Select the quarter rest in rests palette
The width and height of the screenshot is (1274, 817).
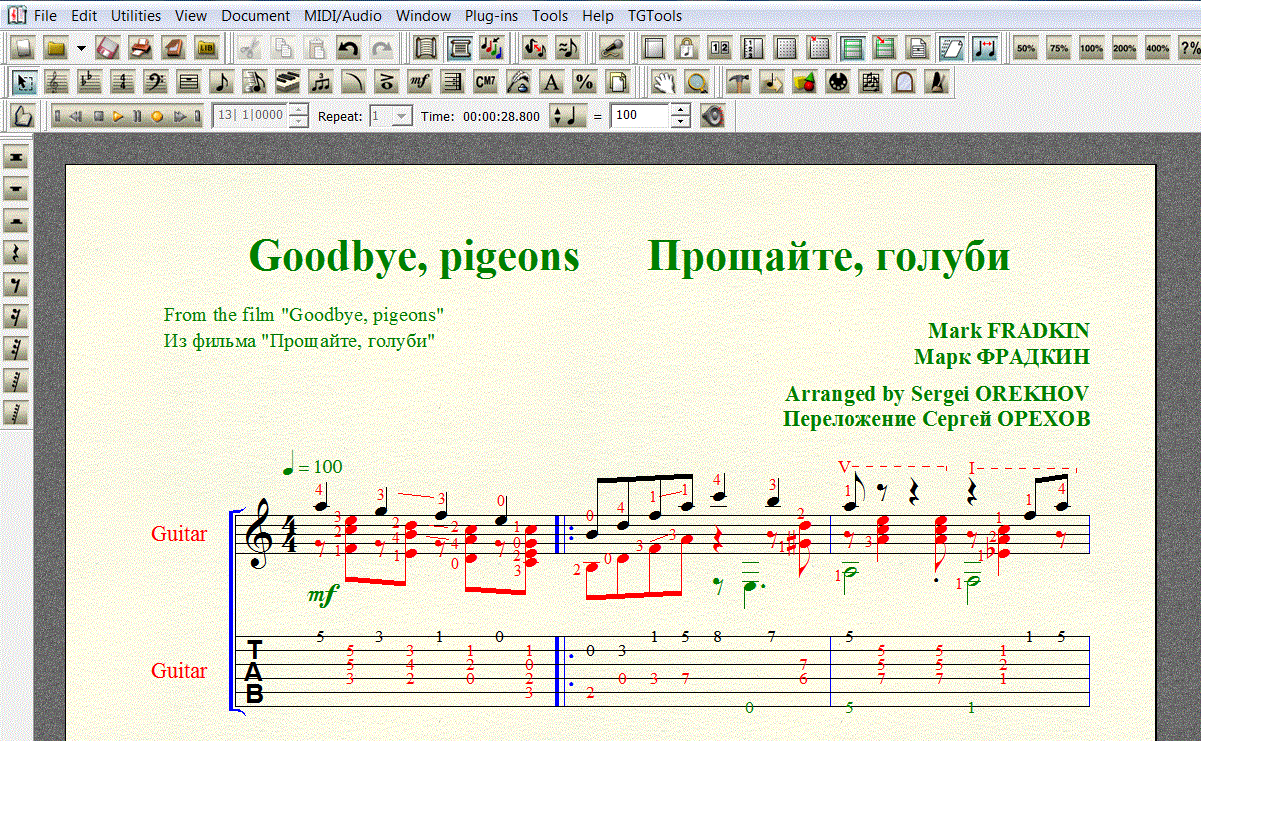[16, 253]
